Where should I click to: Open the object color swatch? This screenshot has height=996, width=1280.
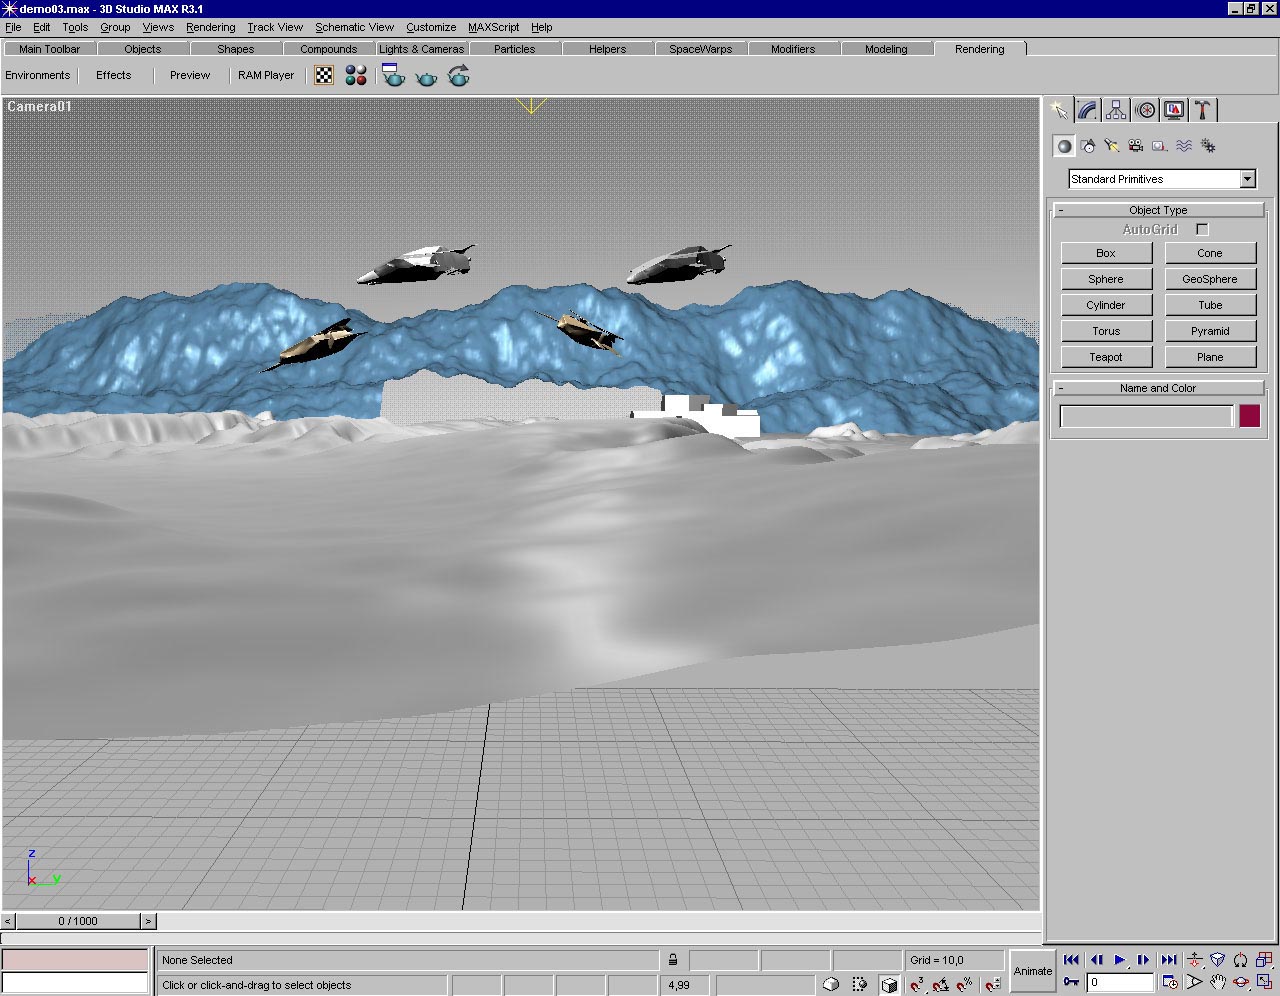point(1250,416)
